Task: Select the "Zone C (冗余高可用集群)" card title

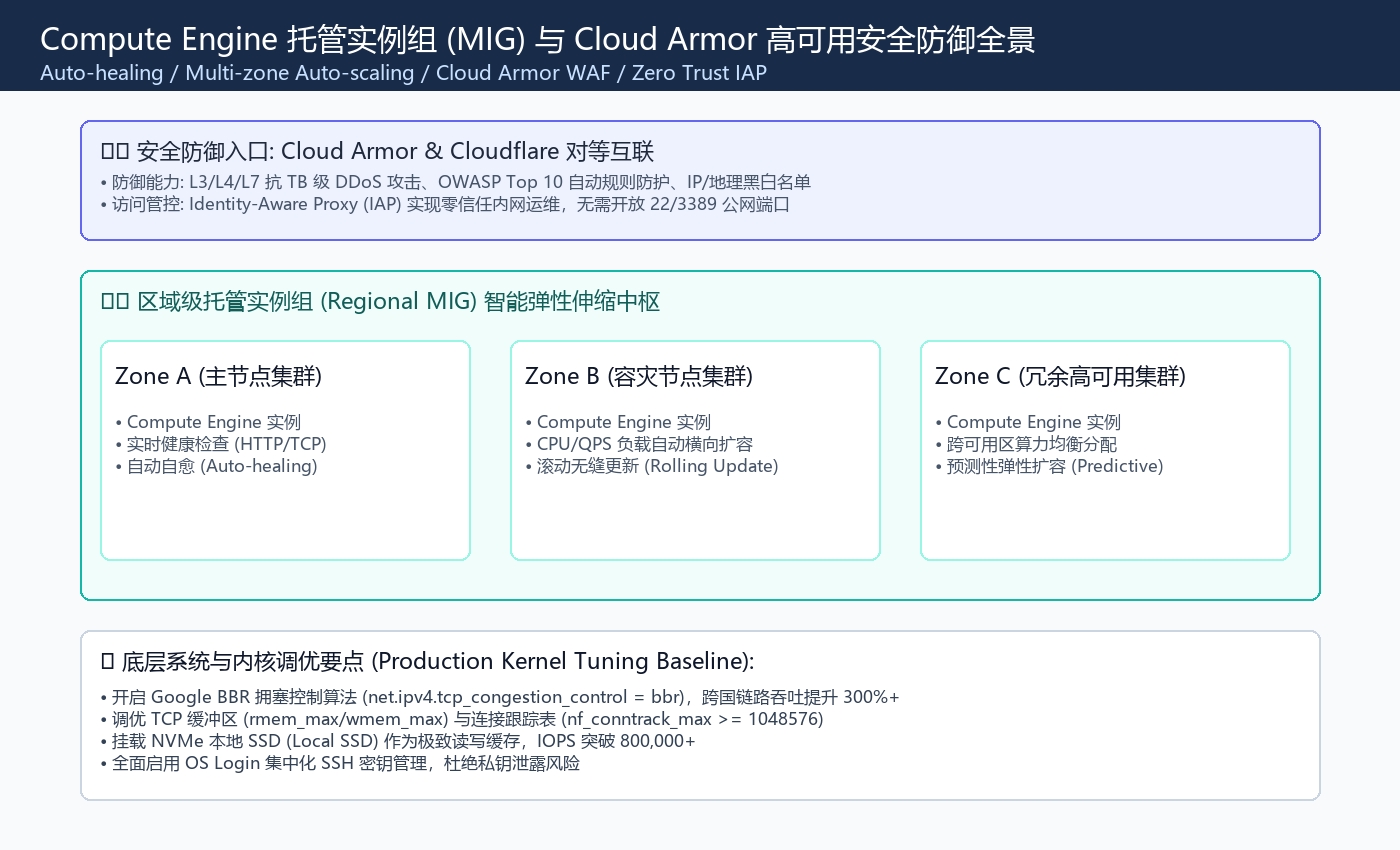Action: click(x=1060, y=376)
